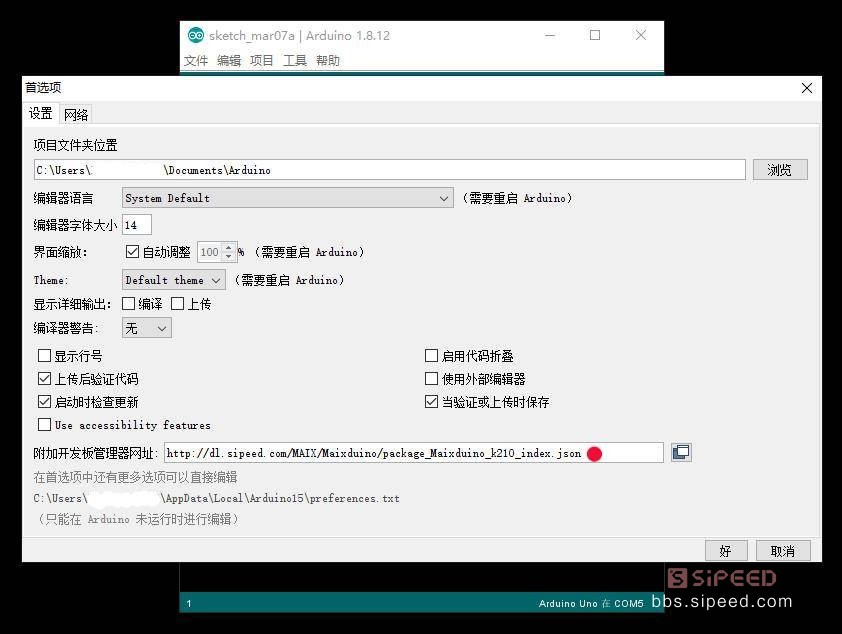
Task: Toggle 启动时检查更新 checkbox
Action: tap(45, 402)
